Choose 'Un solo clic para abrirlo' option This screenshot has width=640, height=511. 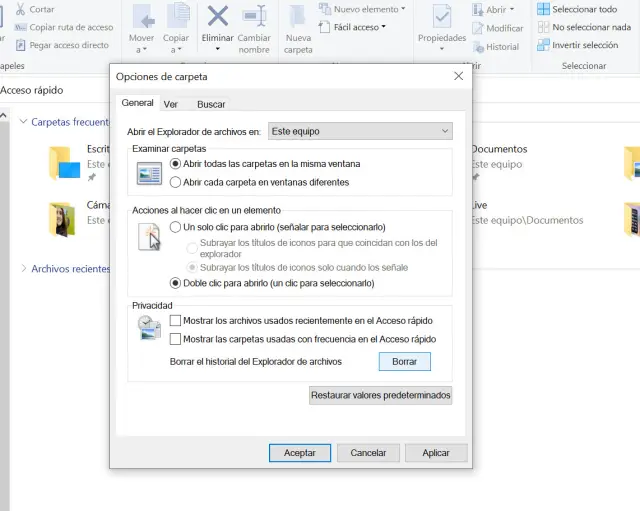[x=176, y=227]
